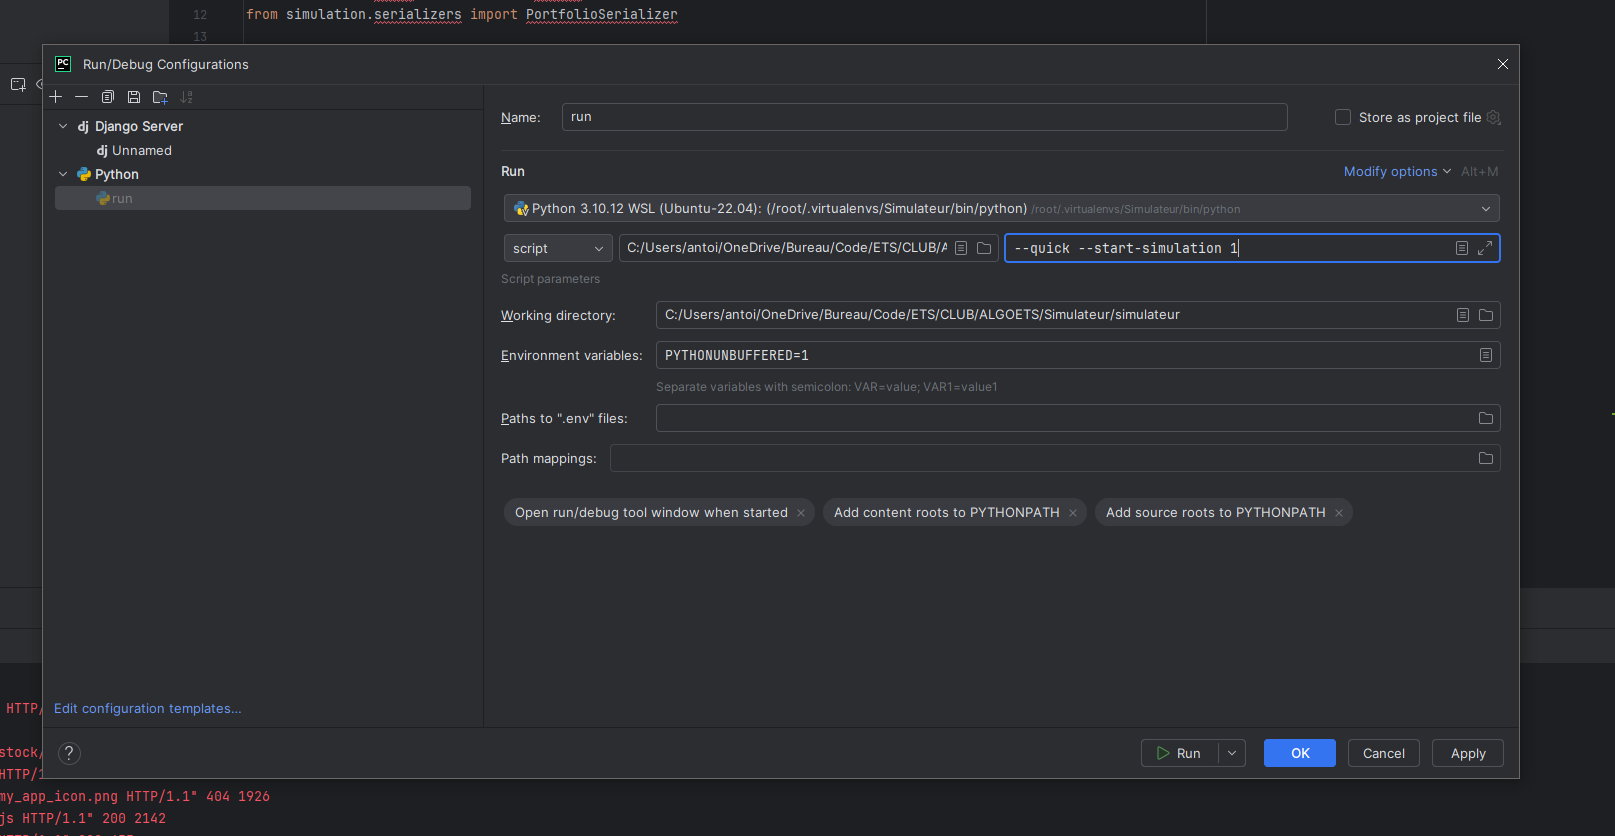Save configuration icon in toolbar

coord(134,97)
